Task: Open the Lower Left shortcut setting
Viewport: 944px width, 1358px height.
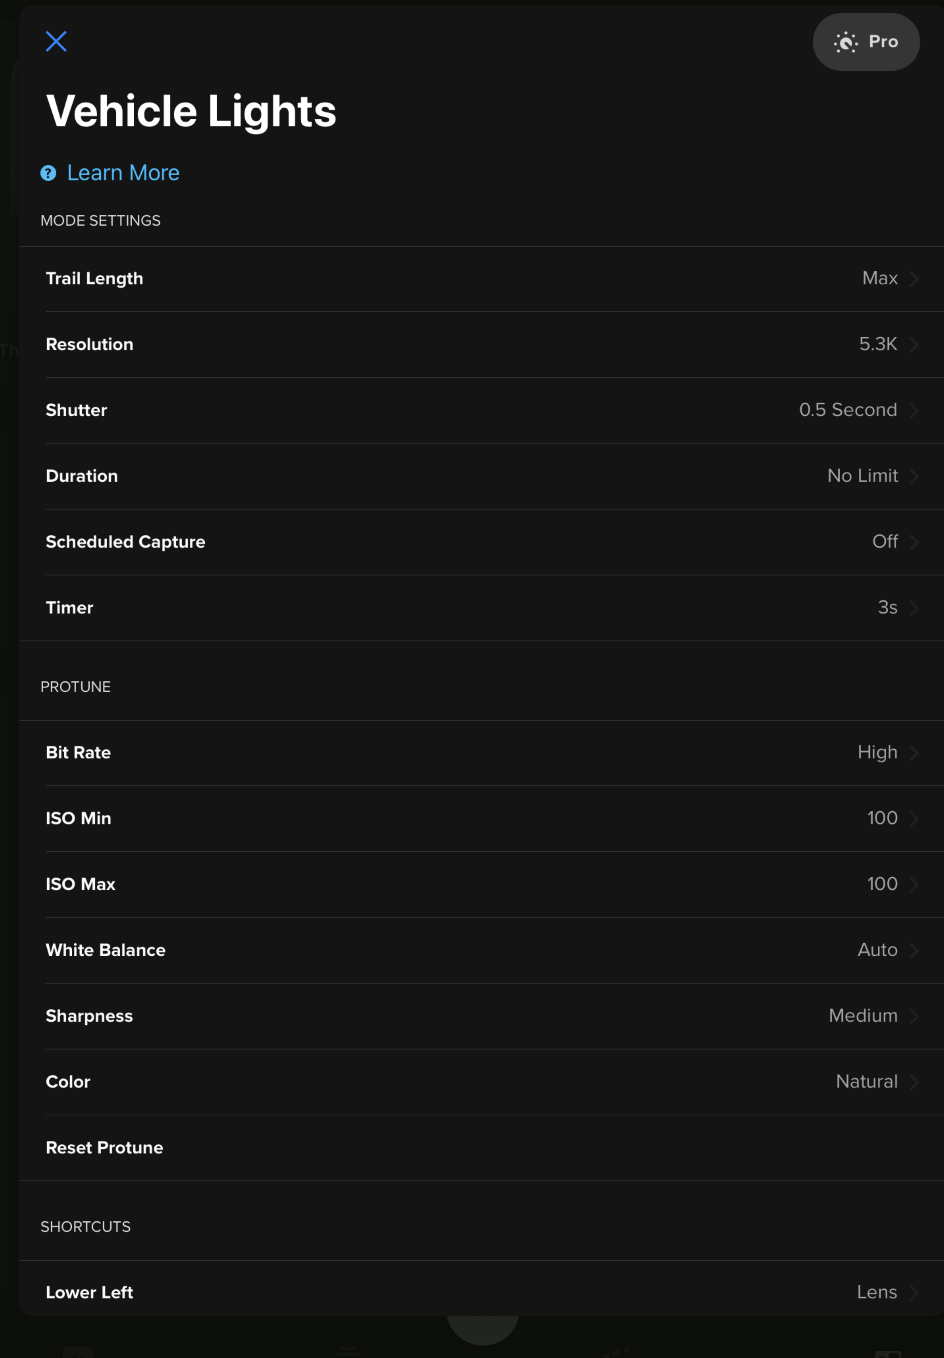Action: point(480,1292)
